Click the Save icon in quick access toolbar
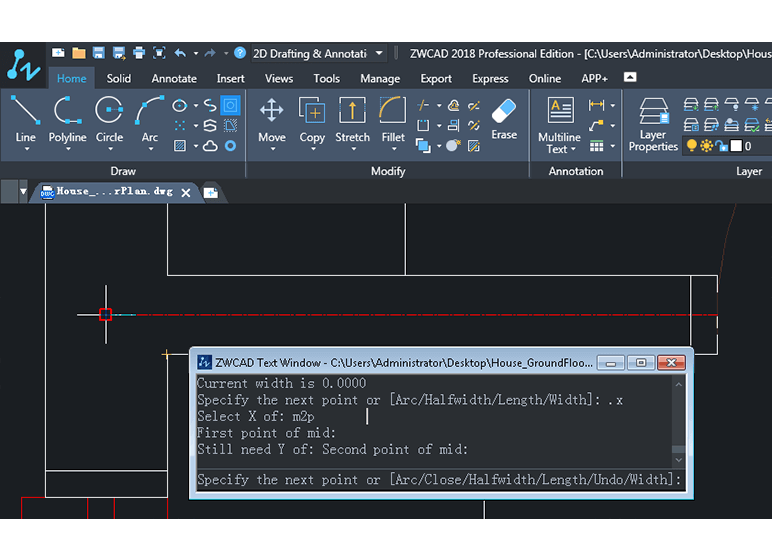This screenshot has width=772, height=560. tap(98, 53)
